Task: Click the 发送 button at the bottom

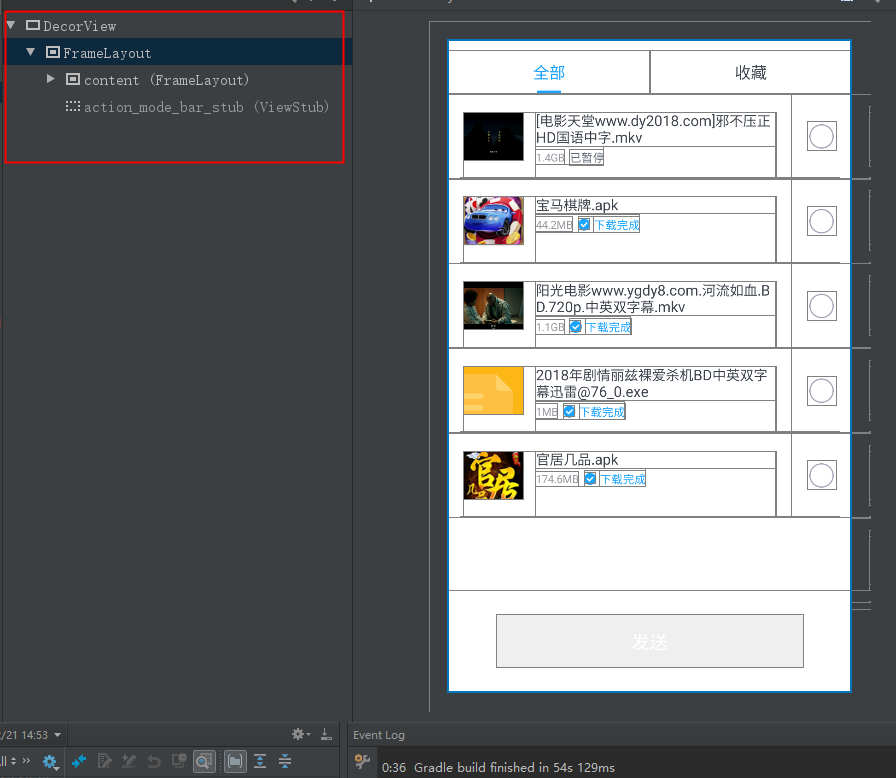Action: click(649, 641)
